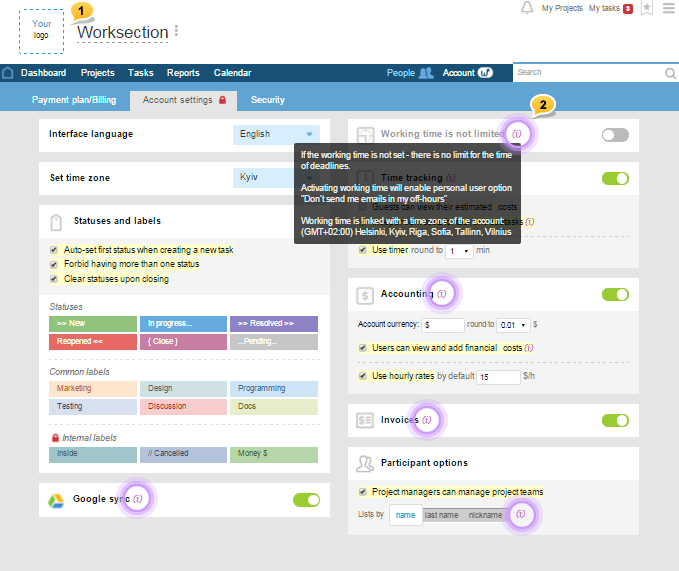Uncheck Project managers can manage project teams

(363, 492)
